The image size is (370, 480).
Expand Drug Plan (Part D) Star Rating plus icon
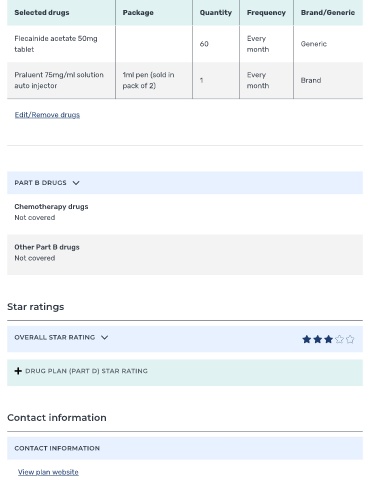click(18, 371)
